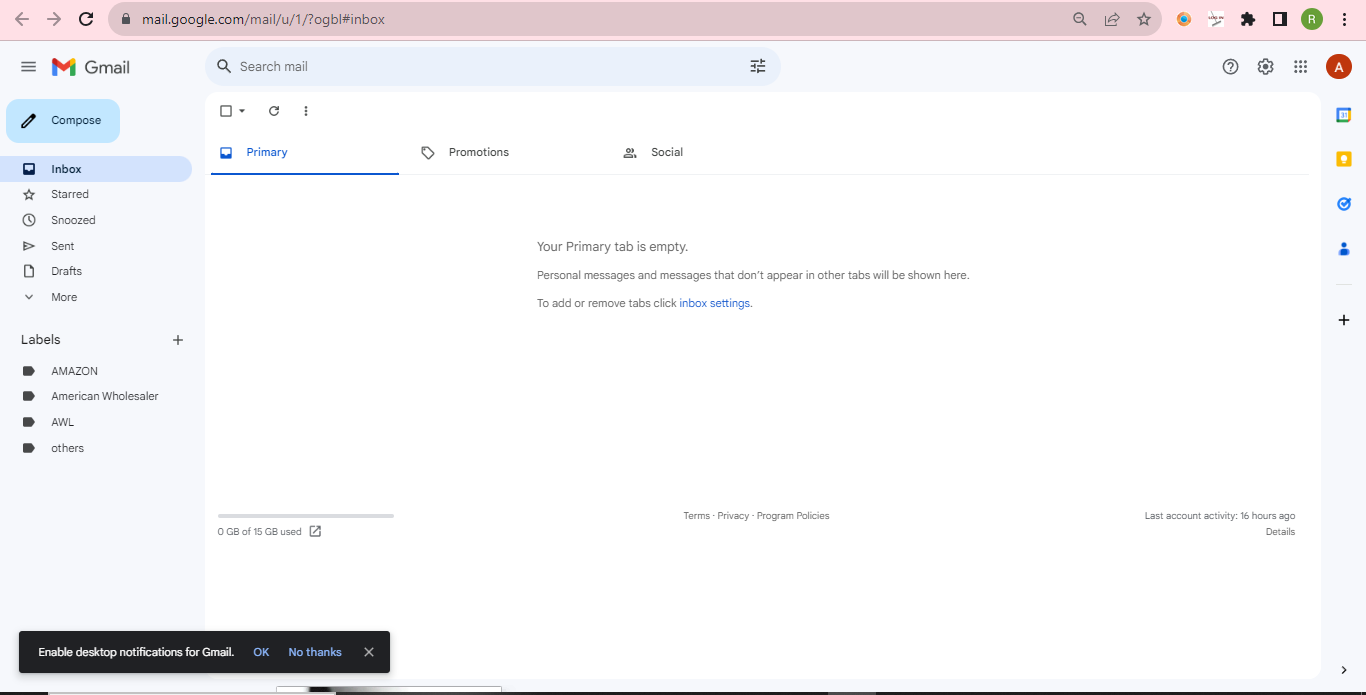This screenshot has width=1366, height=695.
Task: Switch to the Social tab
Action: (x=708, y=153)
